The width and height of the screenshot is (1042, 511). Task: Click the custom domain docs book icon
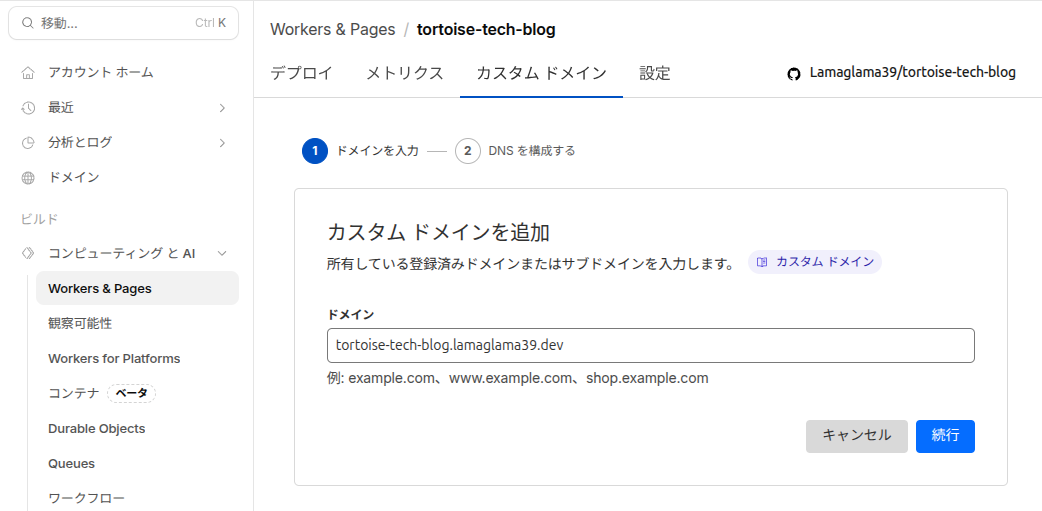tap(762, 262)
